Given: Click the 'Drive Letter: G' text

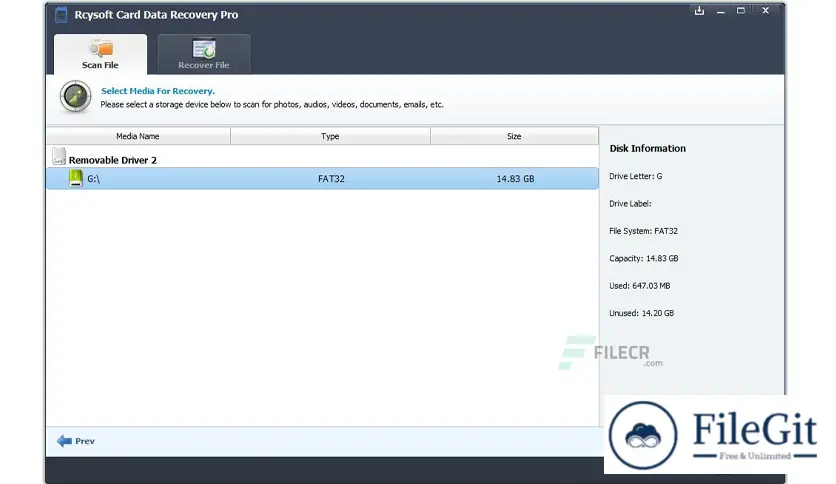Looking at the screenshot, I should (x=636, y=176).
